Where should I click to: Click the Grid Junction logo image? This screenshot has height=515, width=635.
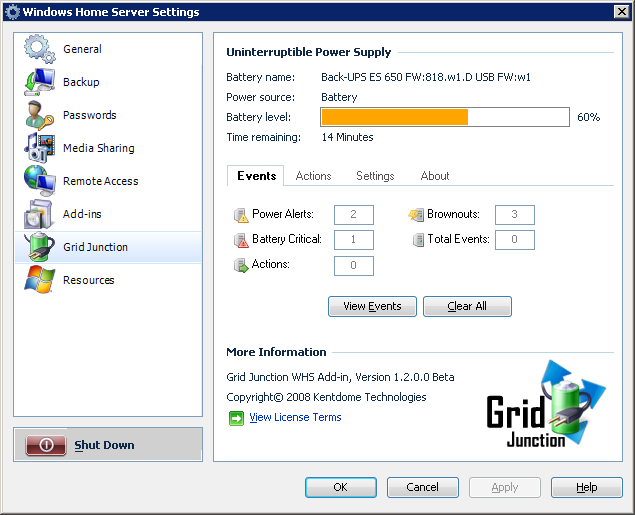pos(546,404)
